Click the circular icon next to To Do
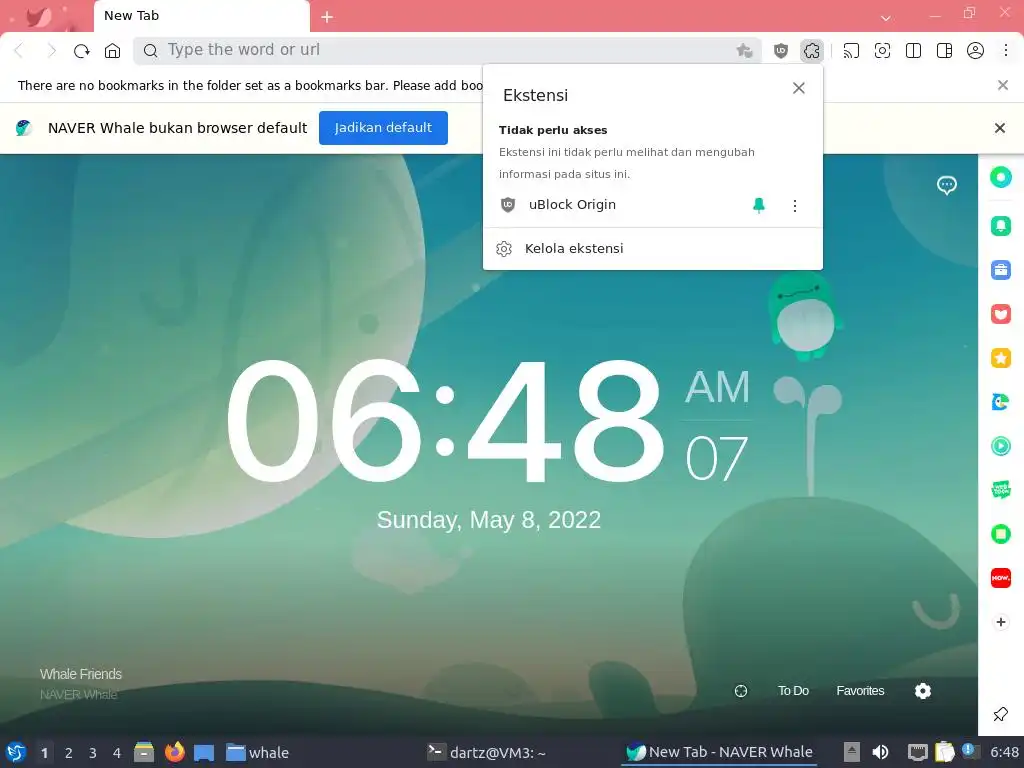1024x768 pixels. pyautogui.click(x=741, y=691)
